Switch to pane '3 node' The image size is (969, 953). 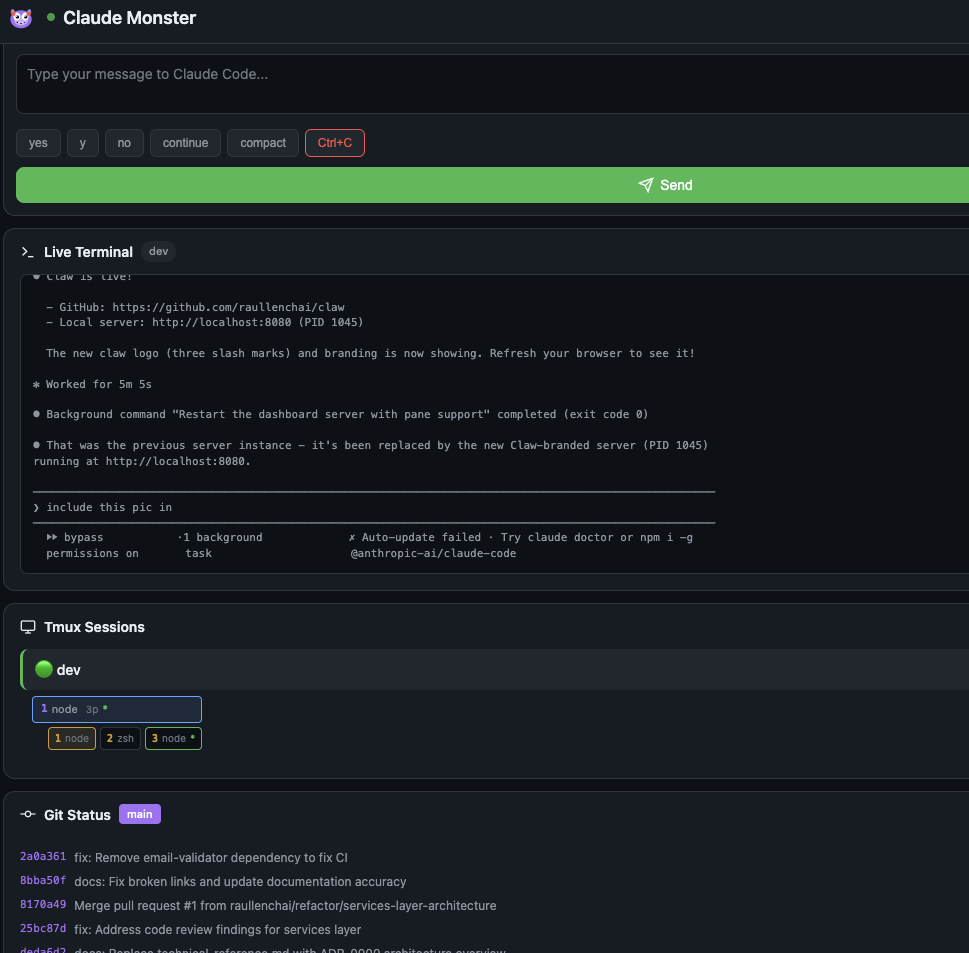click(x=173, y=739)
